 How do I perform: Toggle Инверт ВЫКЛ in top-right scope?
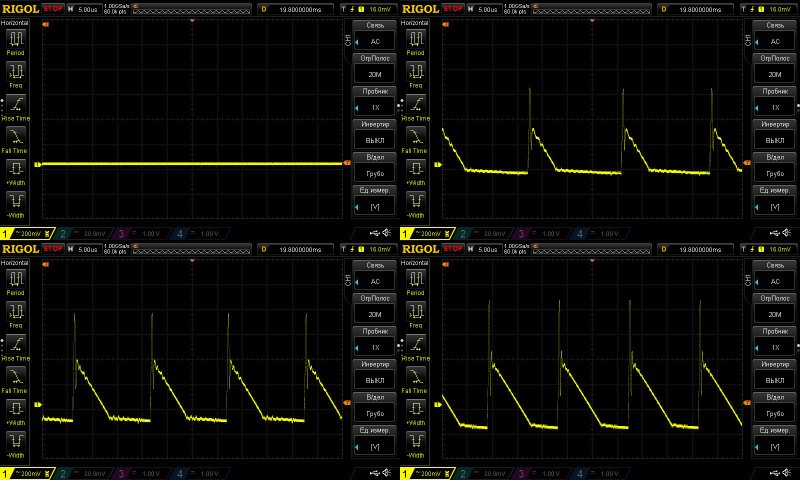pyautogui.click(x=775, y=135)
